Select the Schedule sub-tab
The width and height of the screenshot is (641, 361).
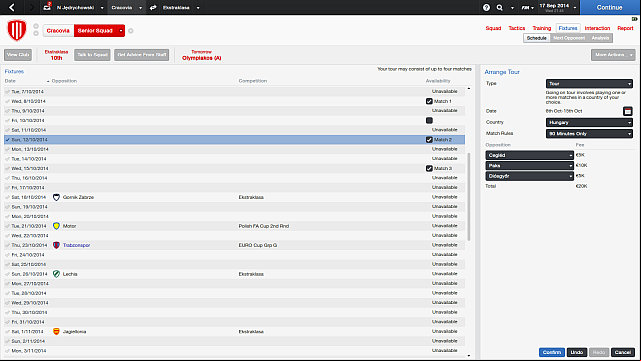536,38
